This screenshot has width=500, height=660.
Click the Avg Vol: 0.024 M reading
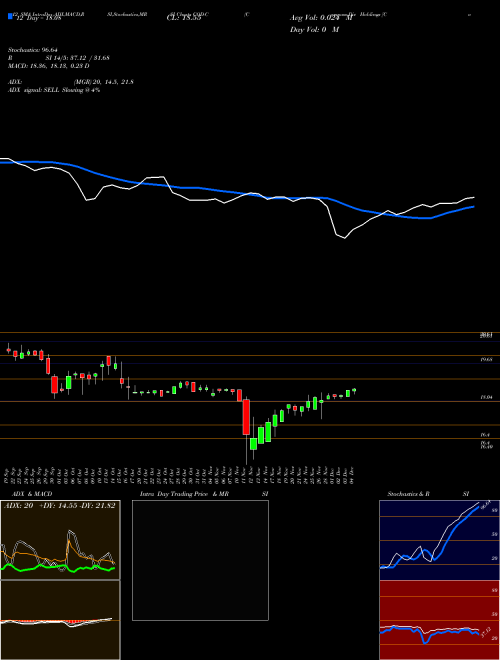coord(321,18)
